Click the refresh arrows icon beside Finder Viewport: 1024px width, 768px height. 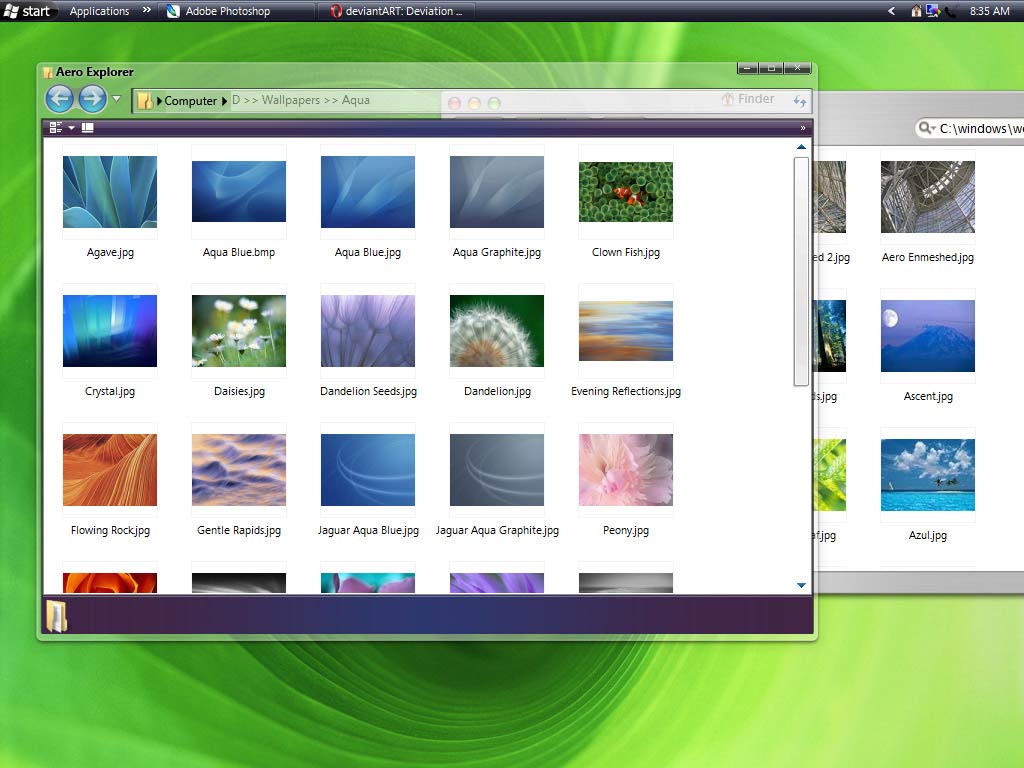tap(799, 101)
